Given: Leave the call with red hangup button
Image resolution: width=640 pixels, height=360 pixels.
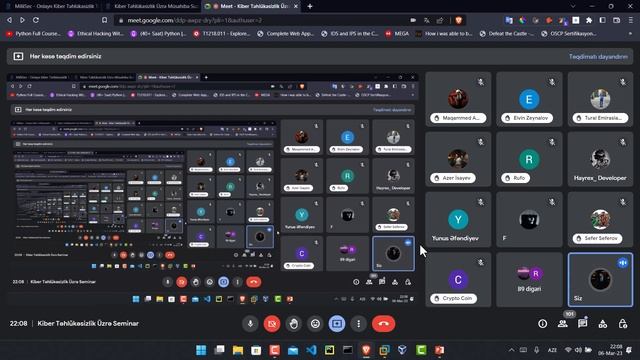Looking at the screenshot, I should point(383,324).
